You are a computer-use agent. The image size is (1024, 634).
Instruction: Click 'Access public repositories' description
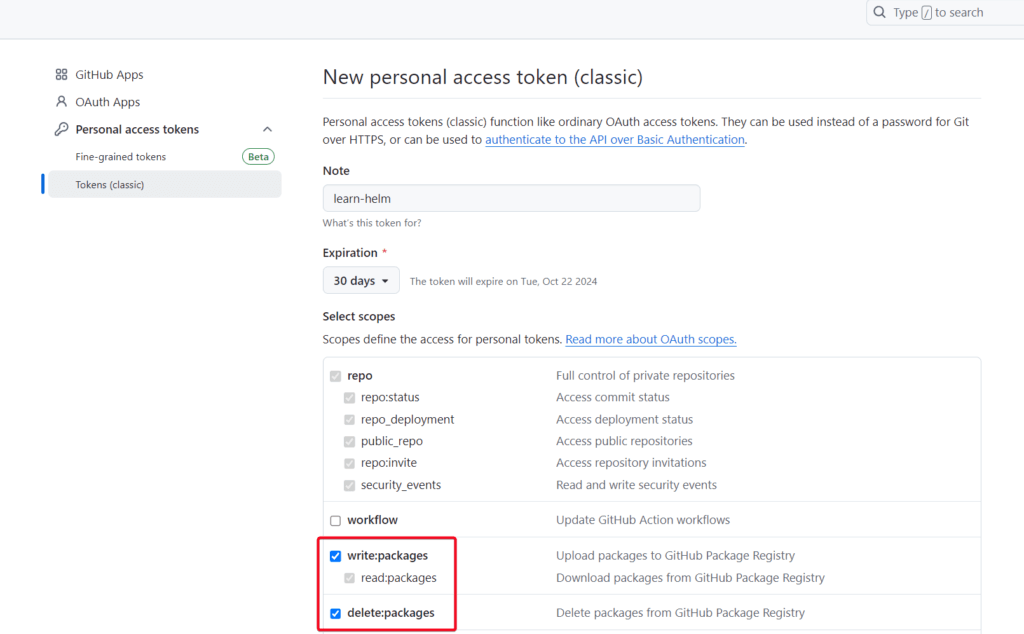[x=624, y=441]
